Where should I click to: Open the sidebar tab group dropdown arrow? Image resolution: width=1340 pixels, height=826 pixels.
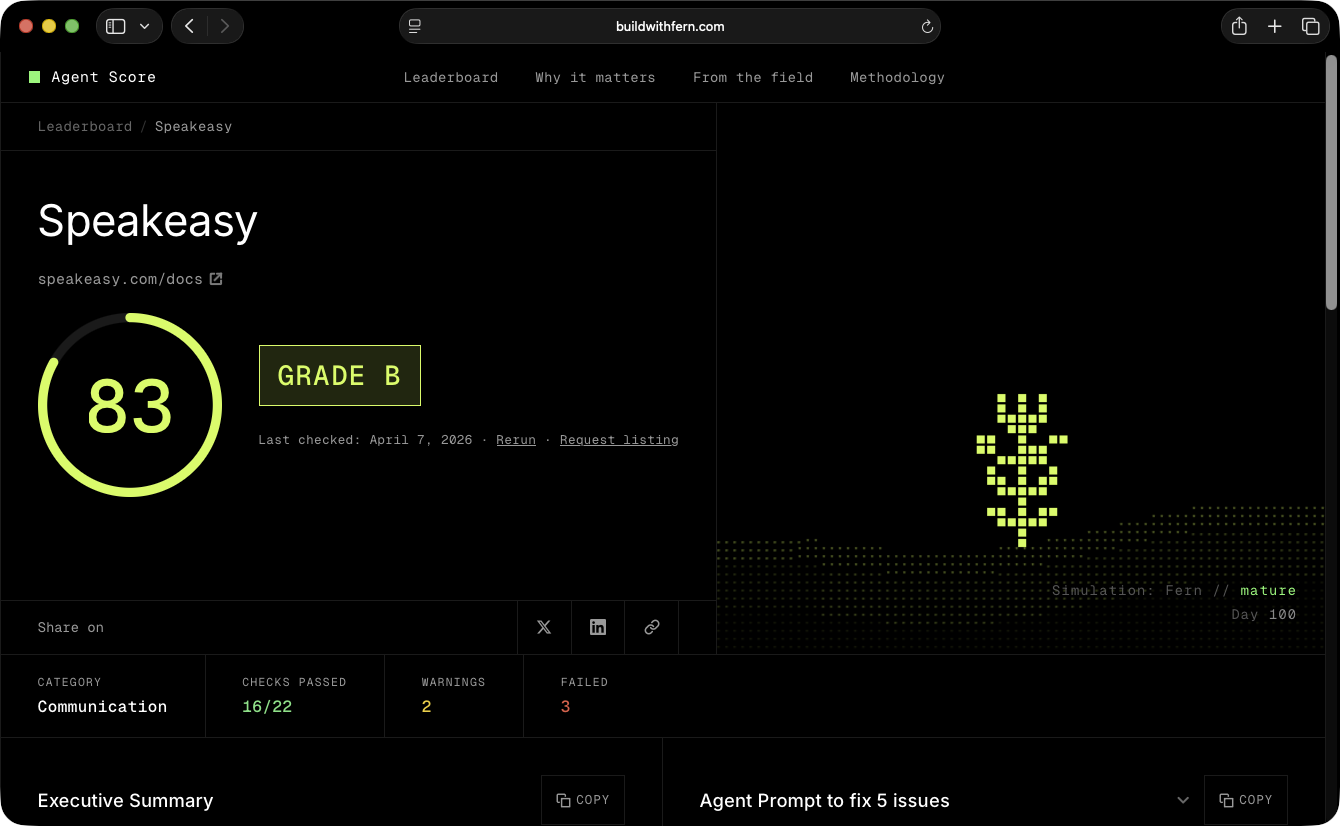(x=145, y=27)
